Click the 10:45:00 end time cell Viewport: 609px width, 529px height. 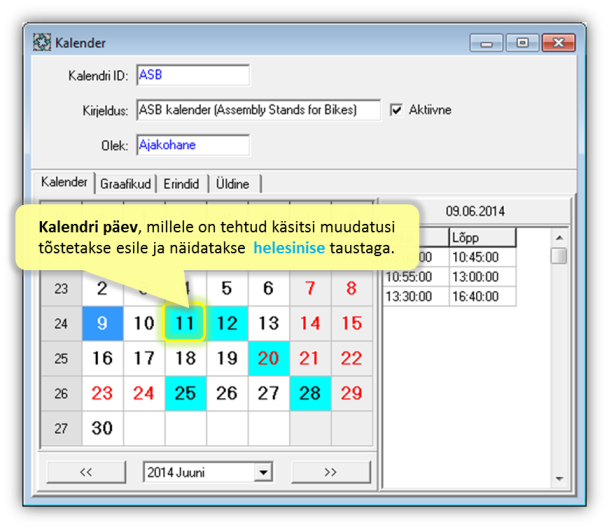pos(483,257)
